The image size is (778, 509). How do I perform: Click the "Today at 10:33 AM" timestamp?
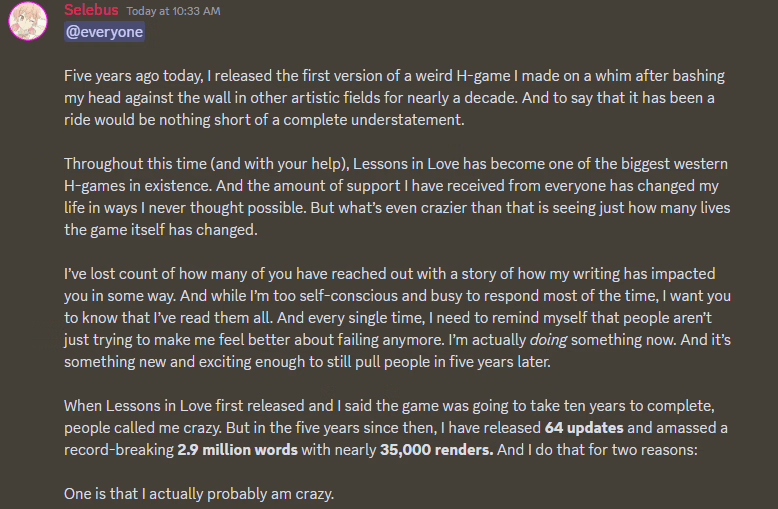click(174, 11)
